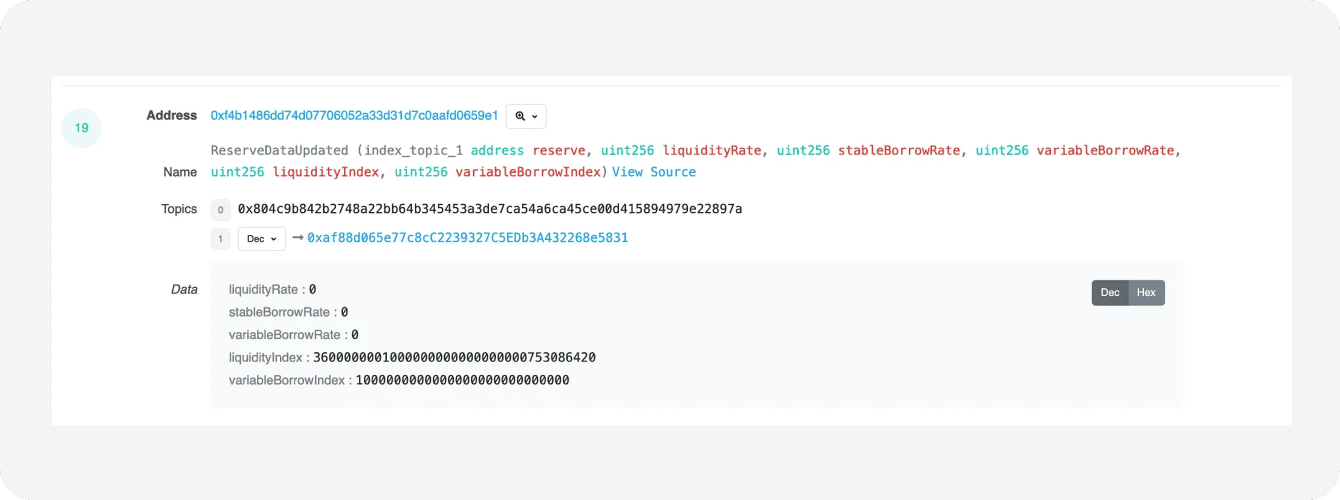Select the topic 0 hash text
Screen dimensions: 1340x500
click(490, 209)
